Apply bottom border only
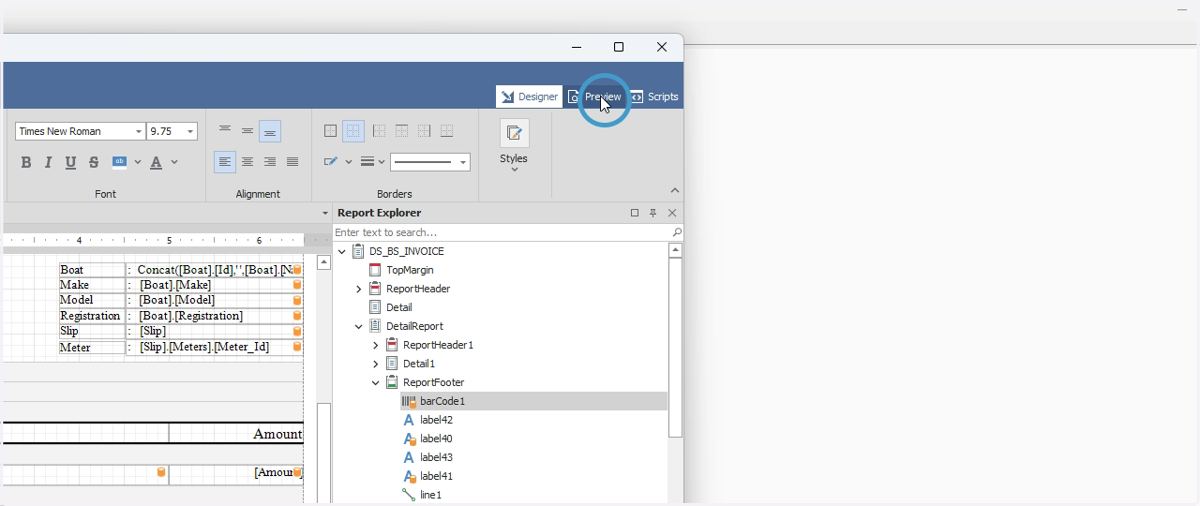1200x506 pixels. coord(447,131)
